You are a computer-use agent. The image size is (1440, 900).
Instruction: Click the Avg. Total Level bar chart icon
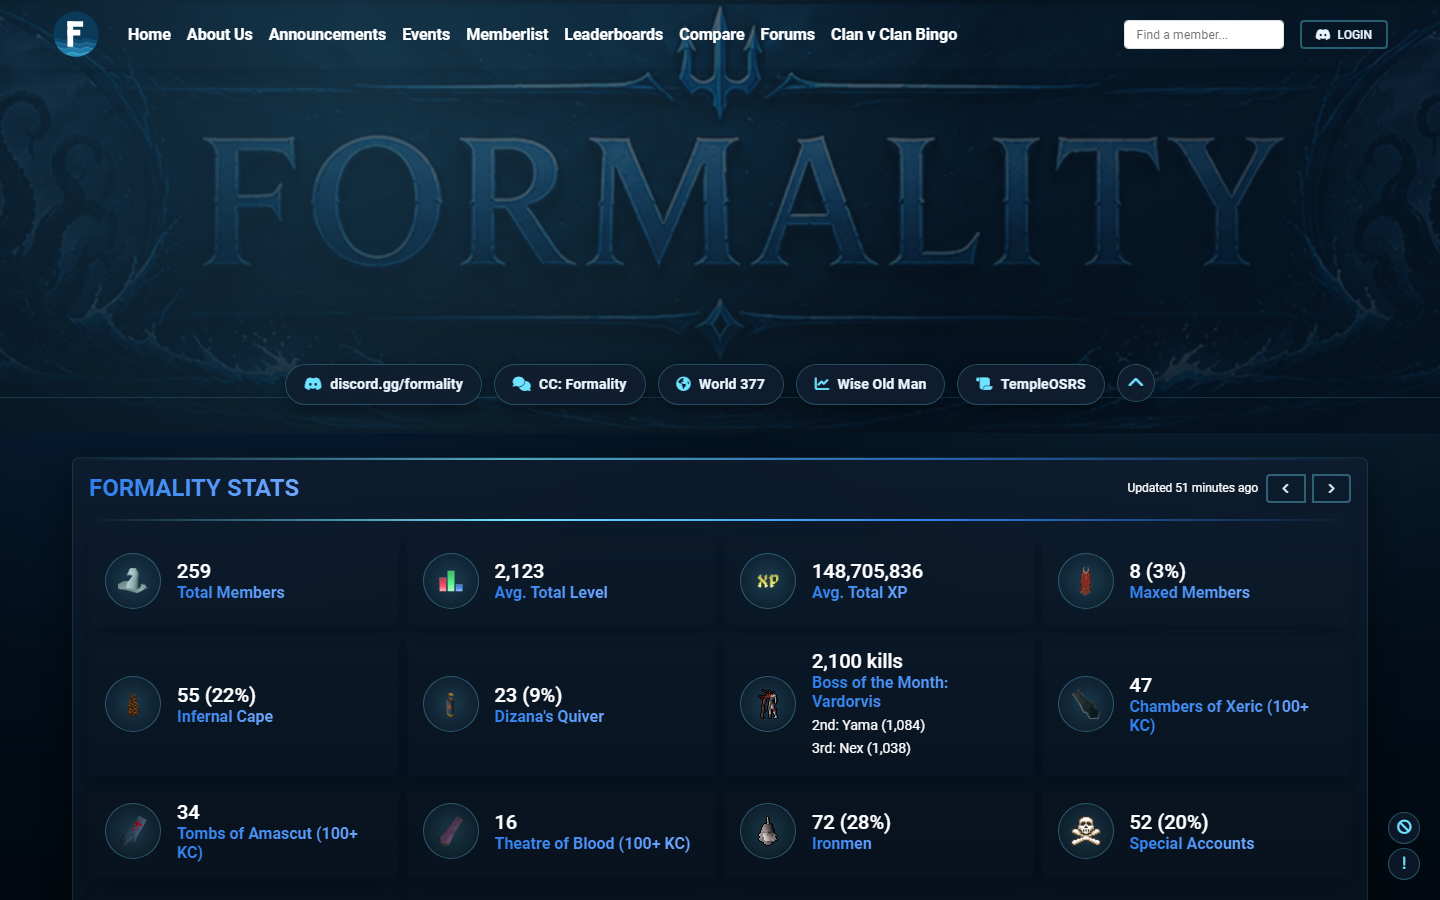click(451, 581)
